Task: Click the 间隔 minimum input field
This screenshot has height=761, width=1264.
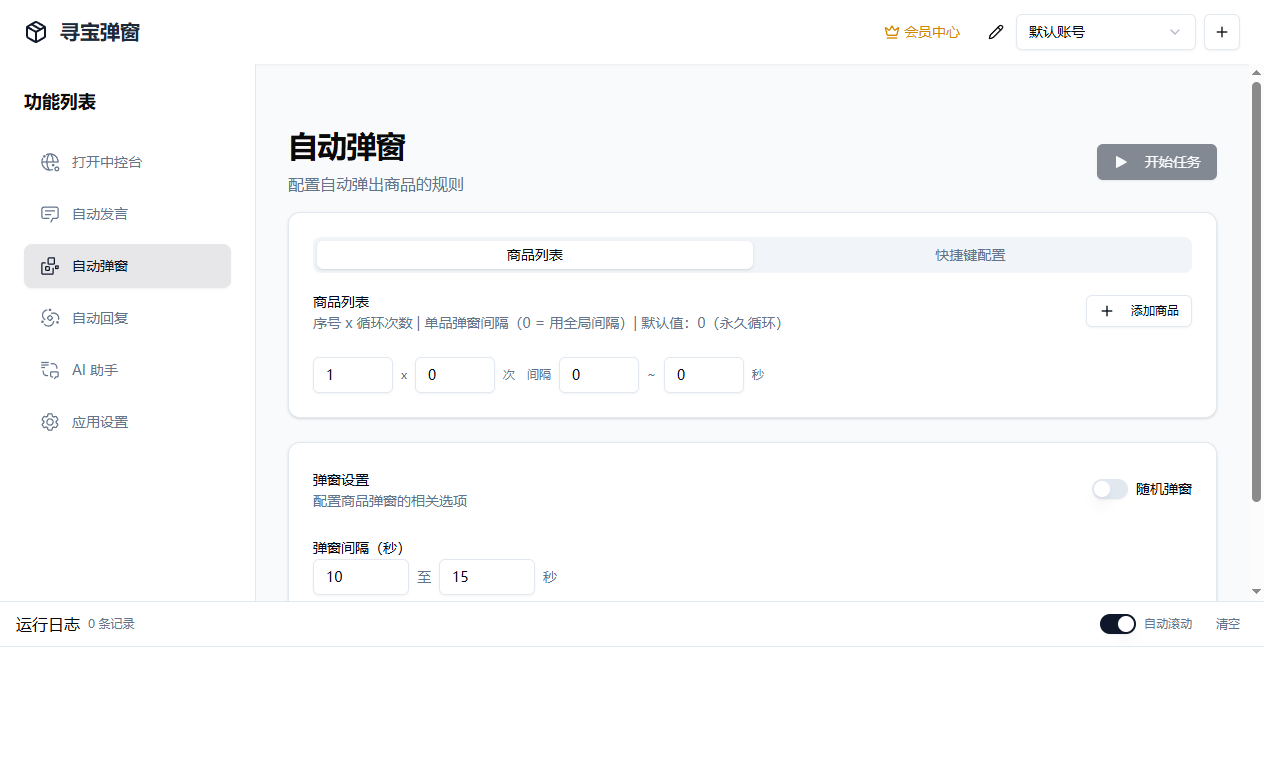Action: point(599,375)
